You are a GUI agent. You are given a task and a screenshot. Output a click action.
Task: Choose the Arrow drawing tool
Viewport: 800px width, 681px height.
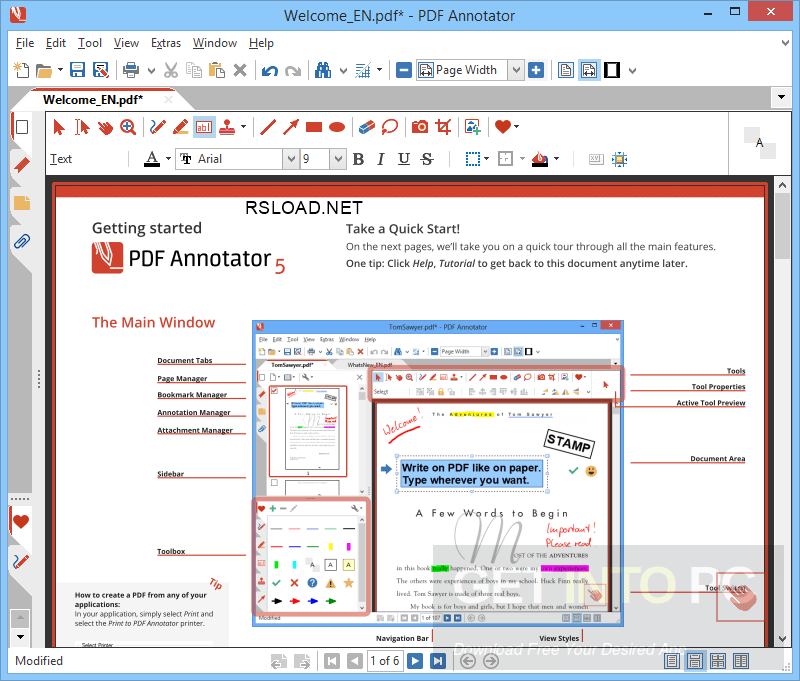[x=291, y=127]
